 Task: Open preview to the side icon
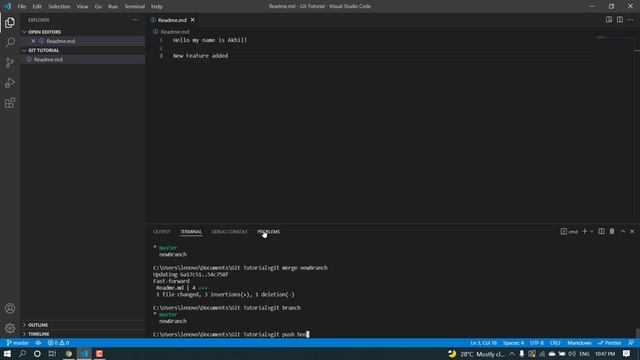click(609, 20)
